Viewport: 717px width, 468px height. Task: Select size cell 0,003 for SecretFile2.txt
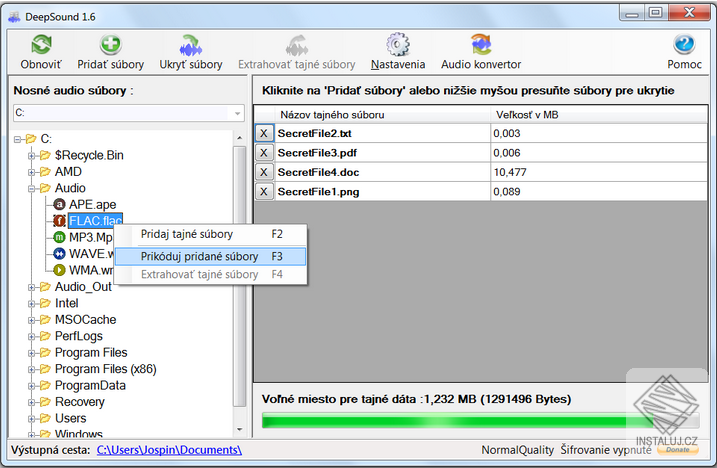pos(599,134)
